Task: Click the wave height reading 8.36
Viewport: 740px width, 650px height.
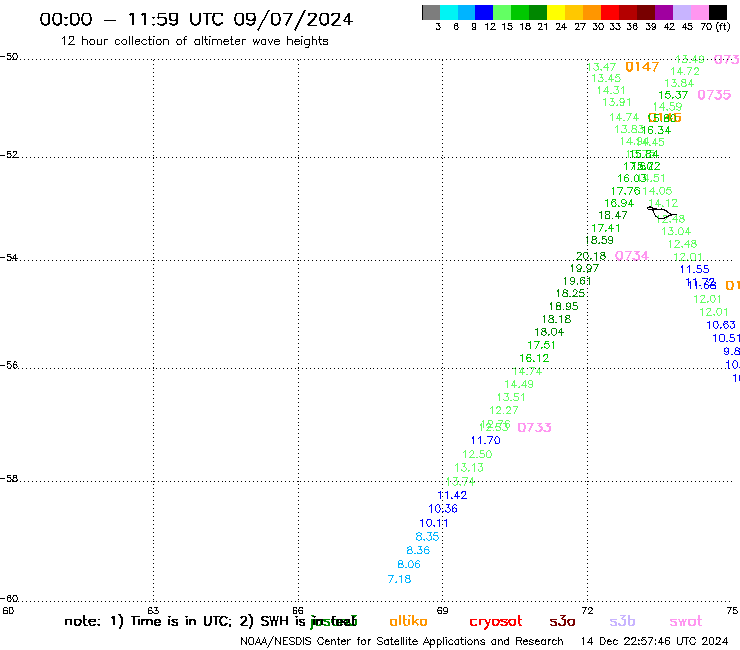Action: click(418, 550)
